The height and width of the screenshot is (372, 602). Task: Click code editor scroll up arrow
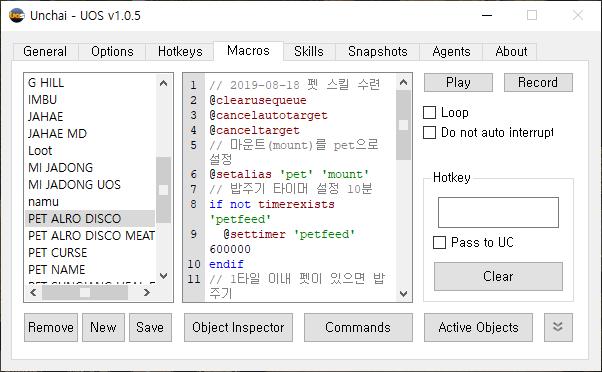pyautogui.click(x=403, y=82)
